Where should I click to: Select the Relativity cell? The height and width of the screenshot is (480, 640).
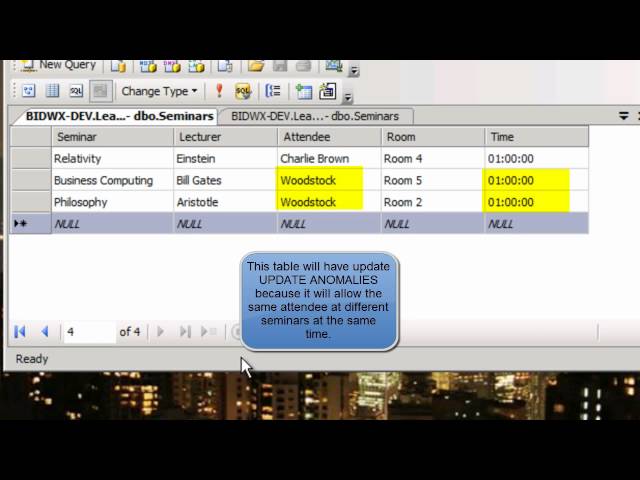[113, 158]
